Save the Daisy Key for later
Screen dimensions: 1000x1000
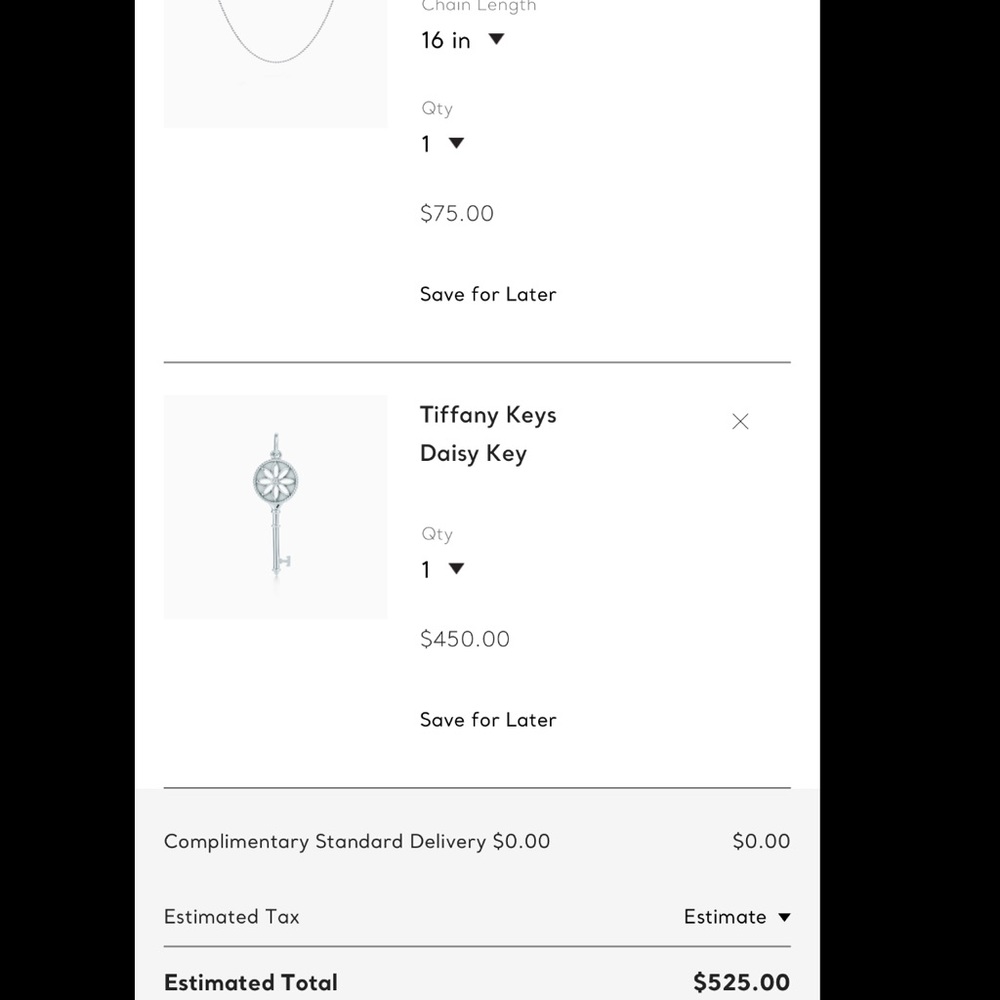click(488, 719)
